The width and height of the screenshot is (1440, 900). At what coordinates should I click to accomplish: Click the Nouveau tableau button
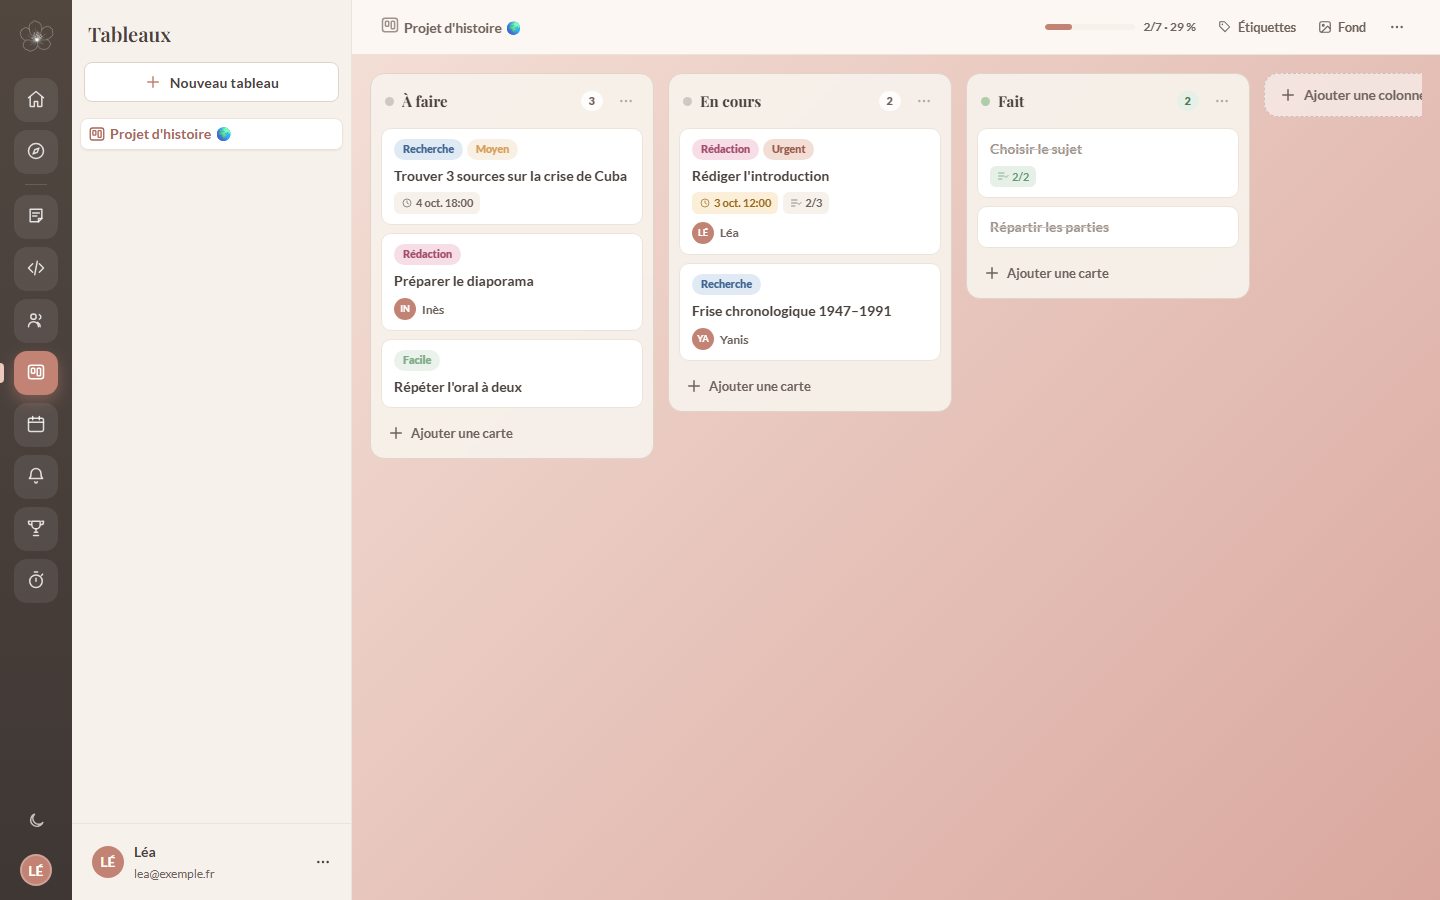tap(211, 82)
